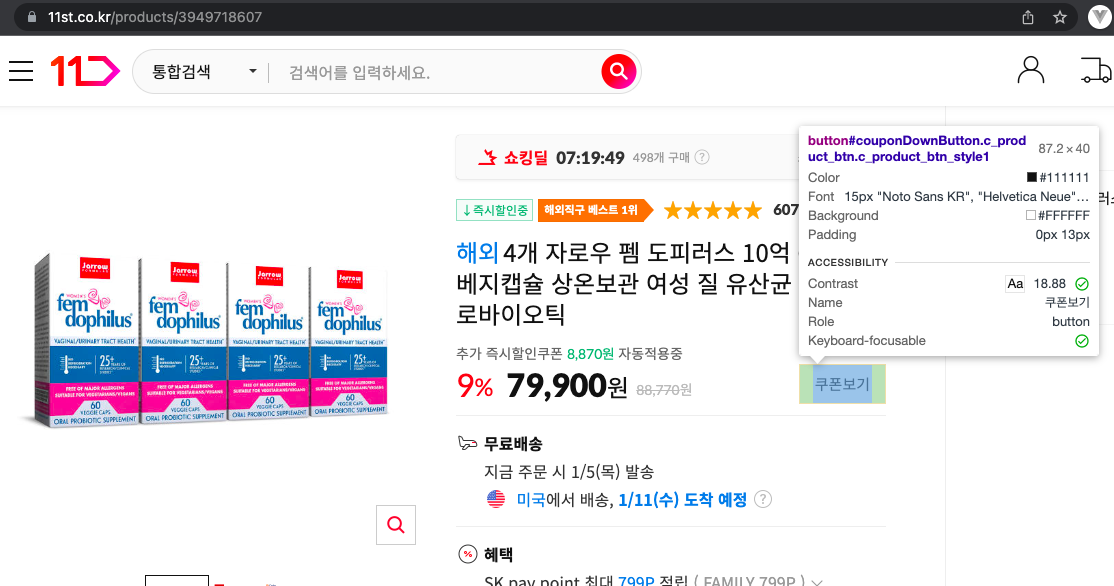Click the 8,870원 instant coupon amount
1114x586 pixels.
pos(590,354)
